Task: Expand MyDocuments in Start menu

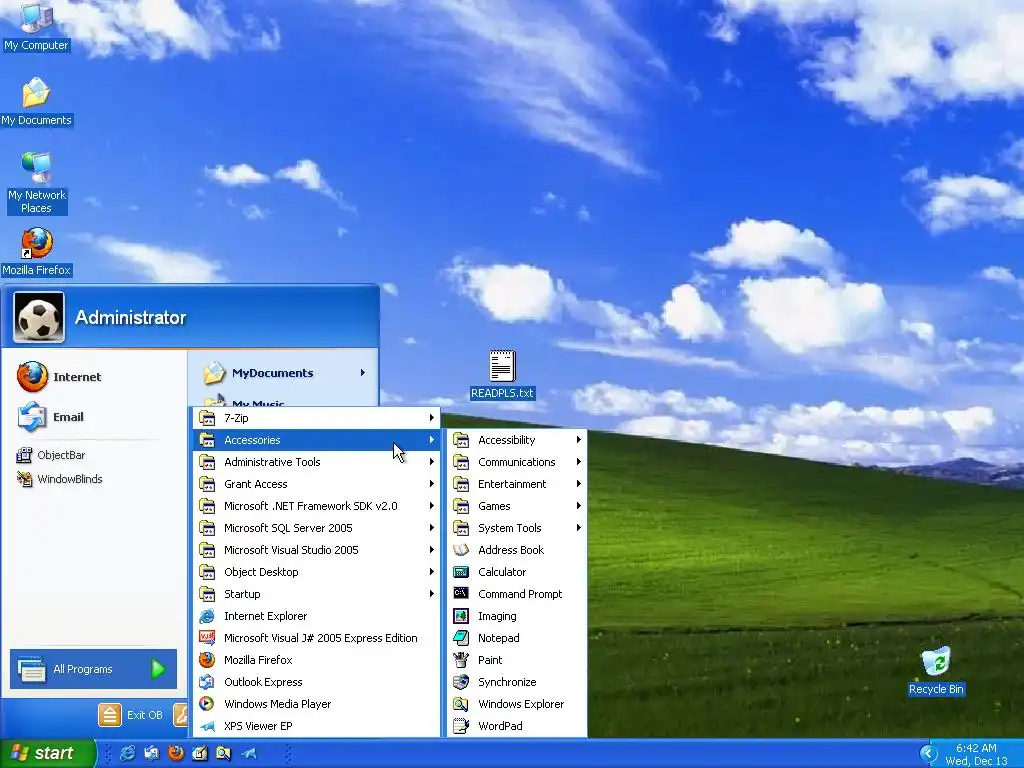Action: pyautogui.click(x=284, y=373)
